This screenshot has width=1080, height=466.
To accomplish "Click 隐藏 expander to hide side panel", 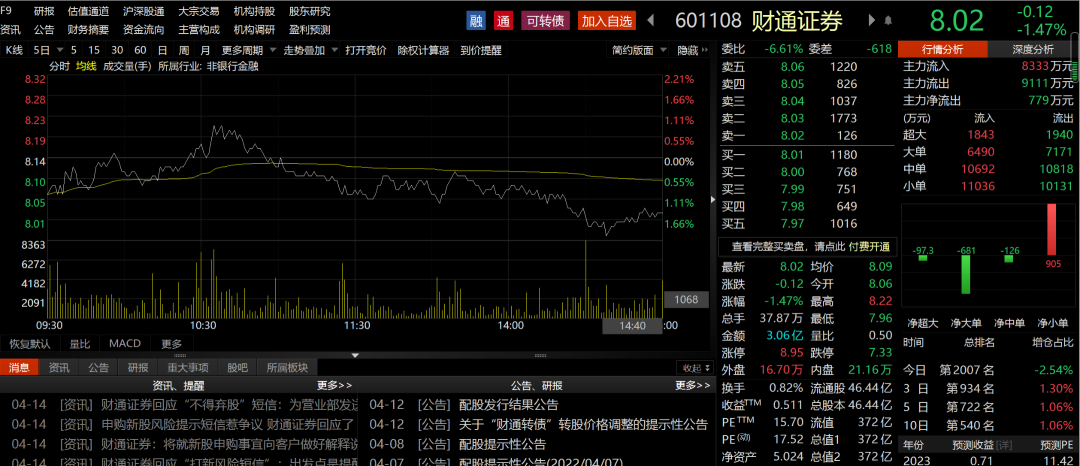I will pos(692,50).
